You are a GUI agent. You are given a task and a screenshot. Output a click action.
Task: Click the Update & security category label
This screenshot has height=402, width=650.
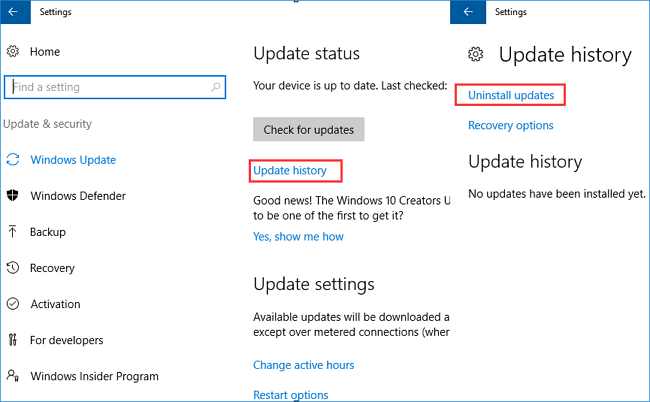pyautogui.click(x=47, y=124)
